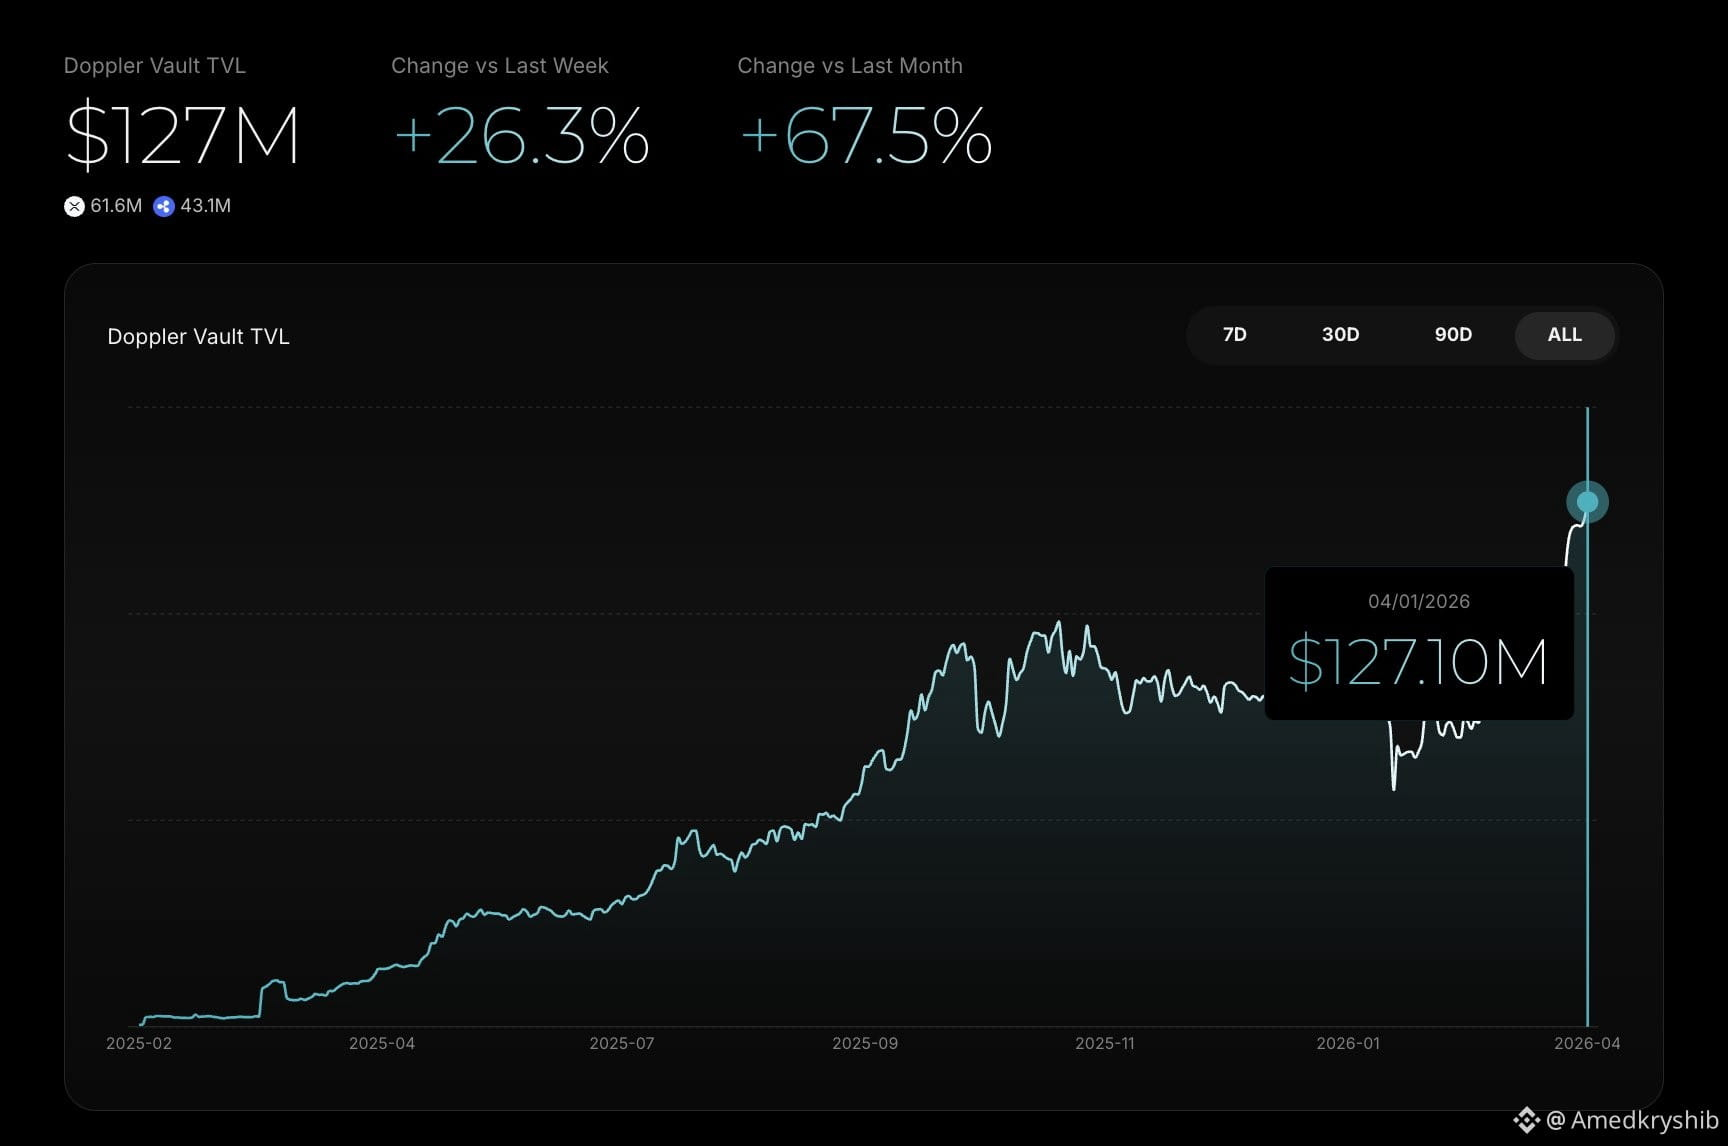Click the Change vs Last Week label
This screenshot has height=1146, width=1728.
pos(500,66)
